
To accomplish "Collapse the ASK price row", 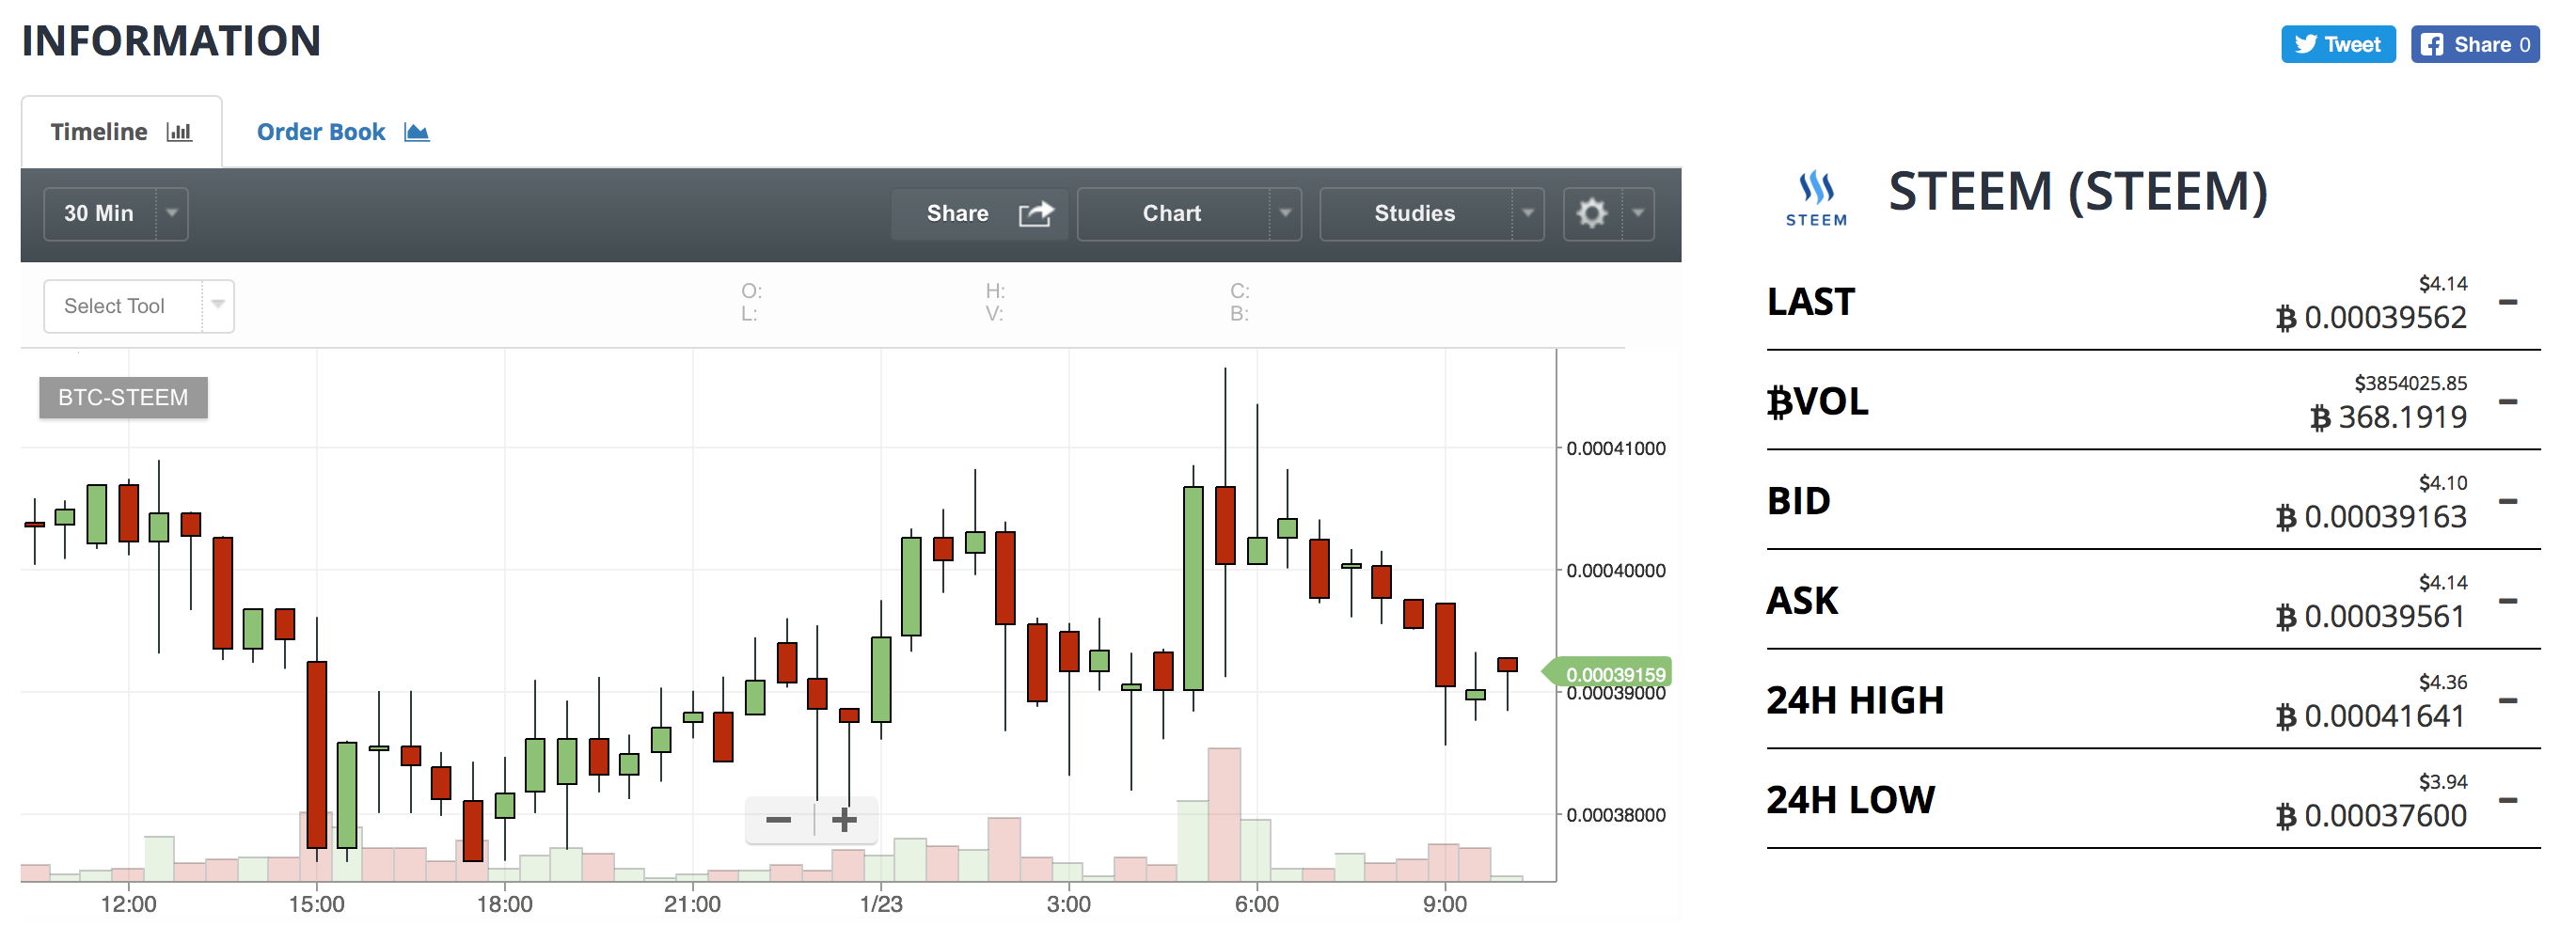I will pyautogui.click(x=2508, y=601).
